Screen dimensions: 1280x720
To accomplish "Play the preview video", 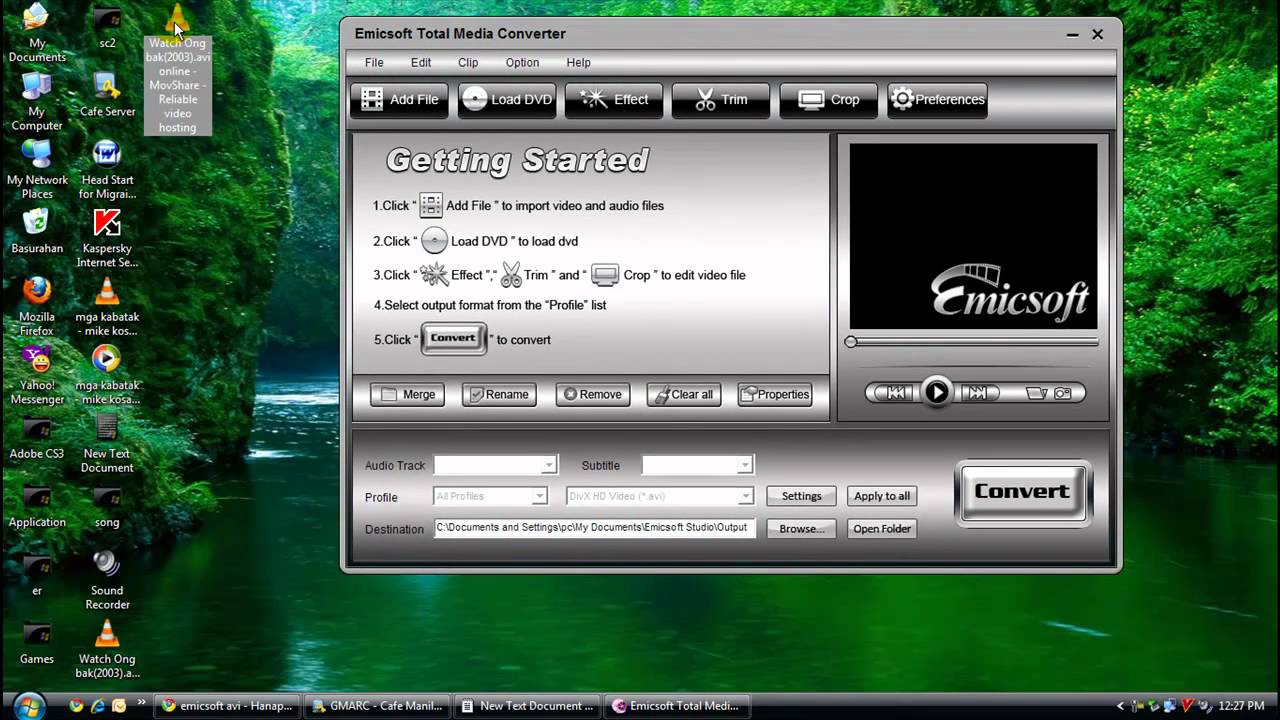I will click(937, 393).
